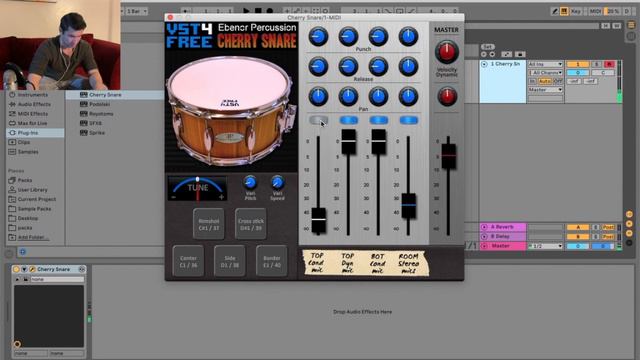
Task: Click the D overload indicator
Action: click(x=627, y=11)
